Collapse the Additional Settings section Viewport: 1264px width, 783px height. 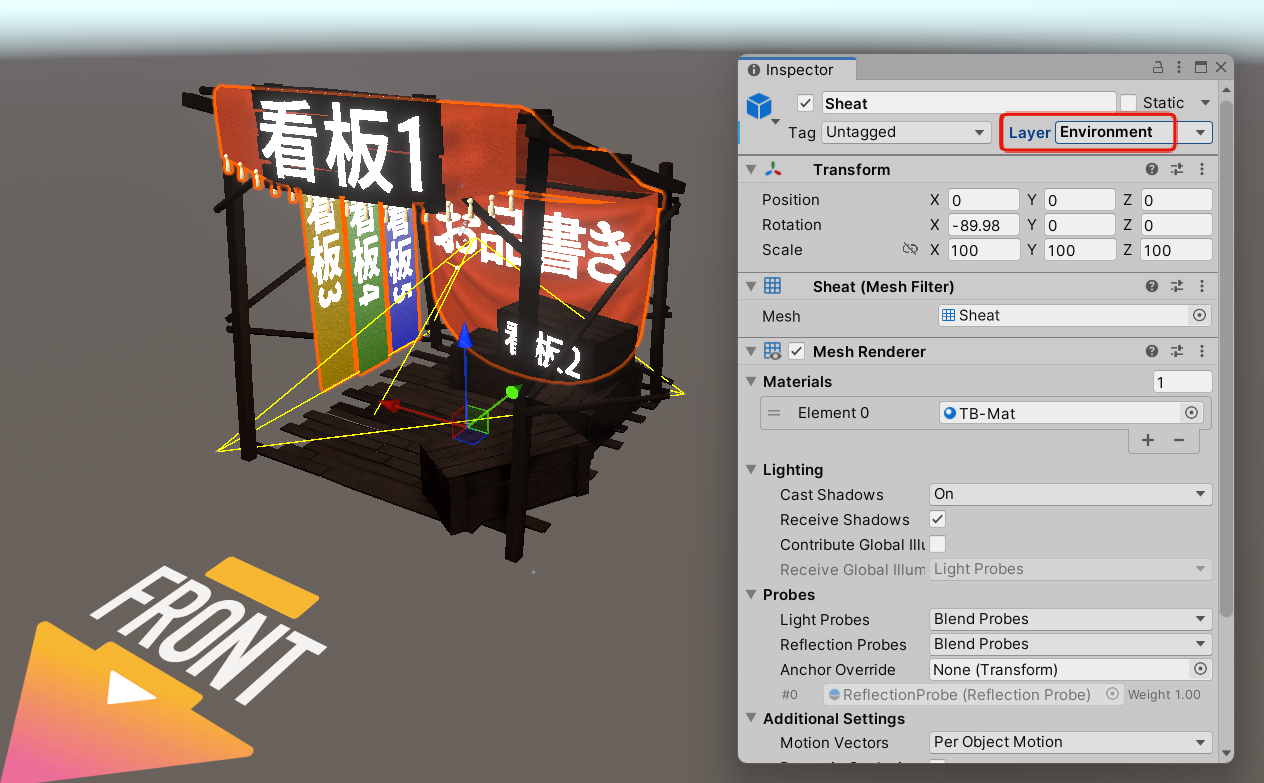tap(751, 719)
